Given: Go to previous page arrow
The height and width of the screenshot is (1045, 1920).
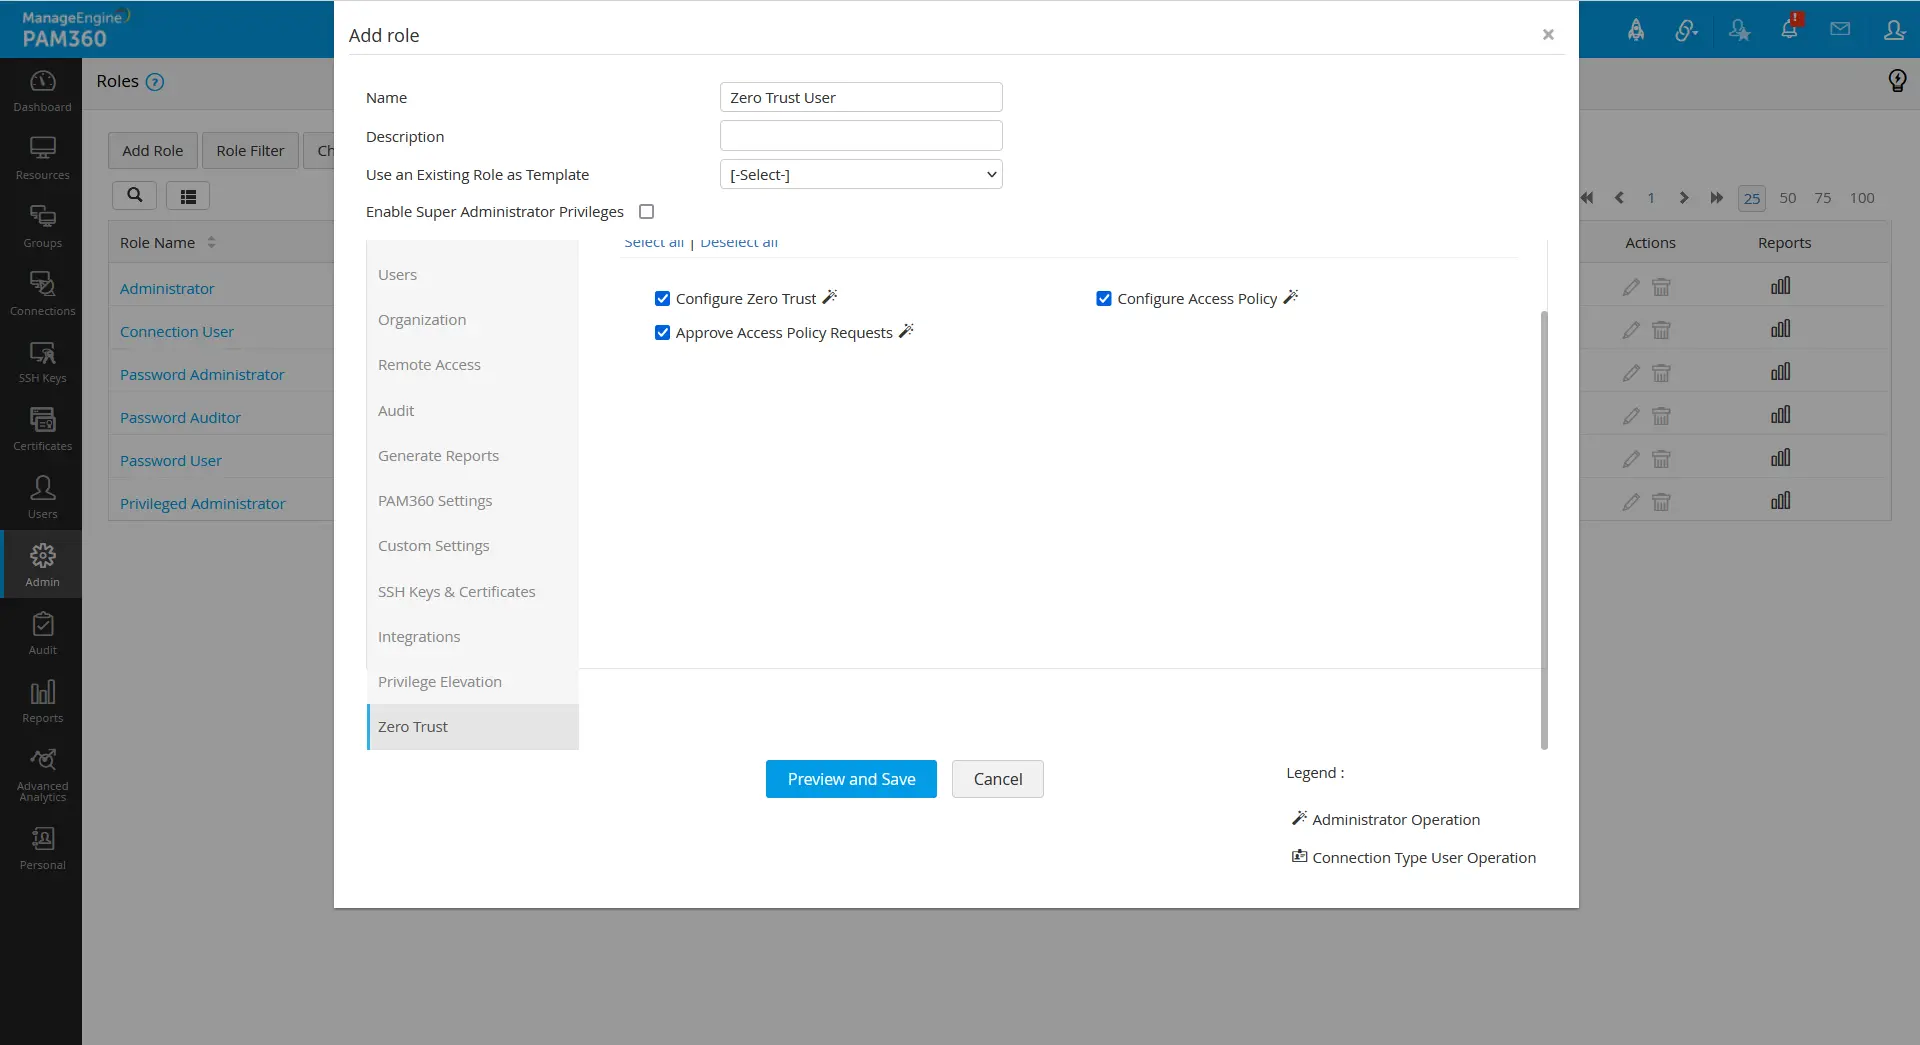Looking at the screenshot, I should [1619, 198].
